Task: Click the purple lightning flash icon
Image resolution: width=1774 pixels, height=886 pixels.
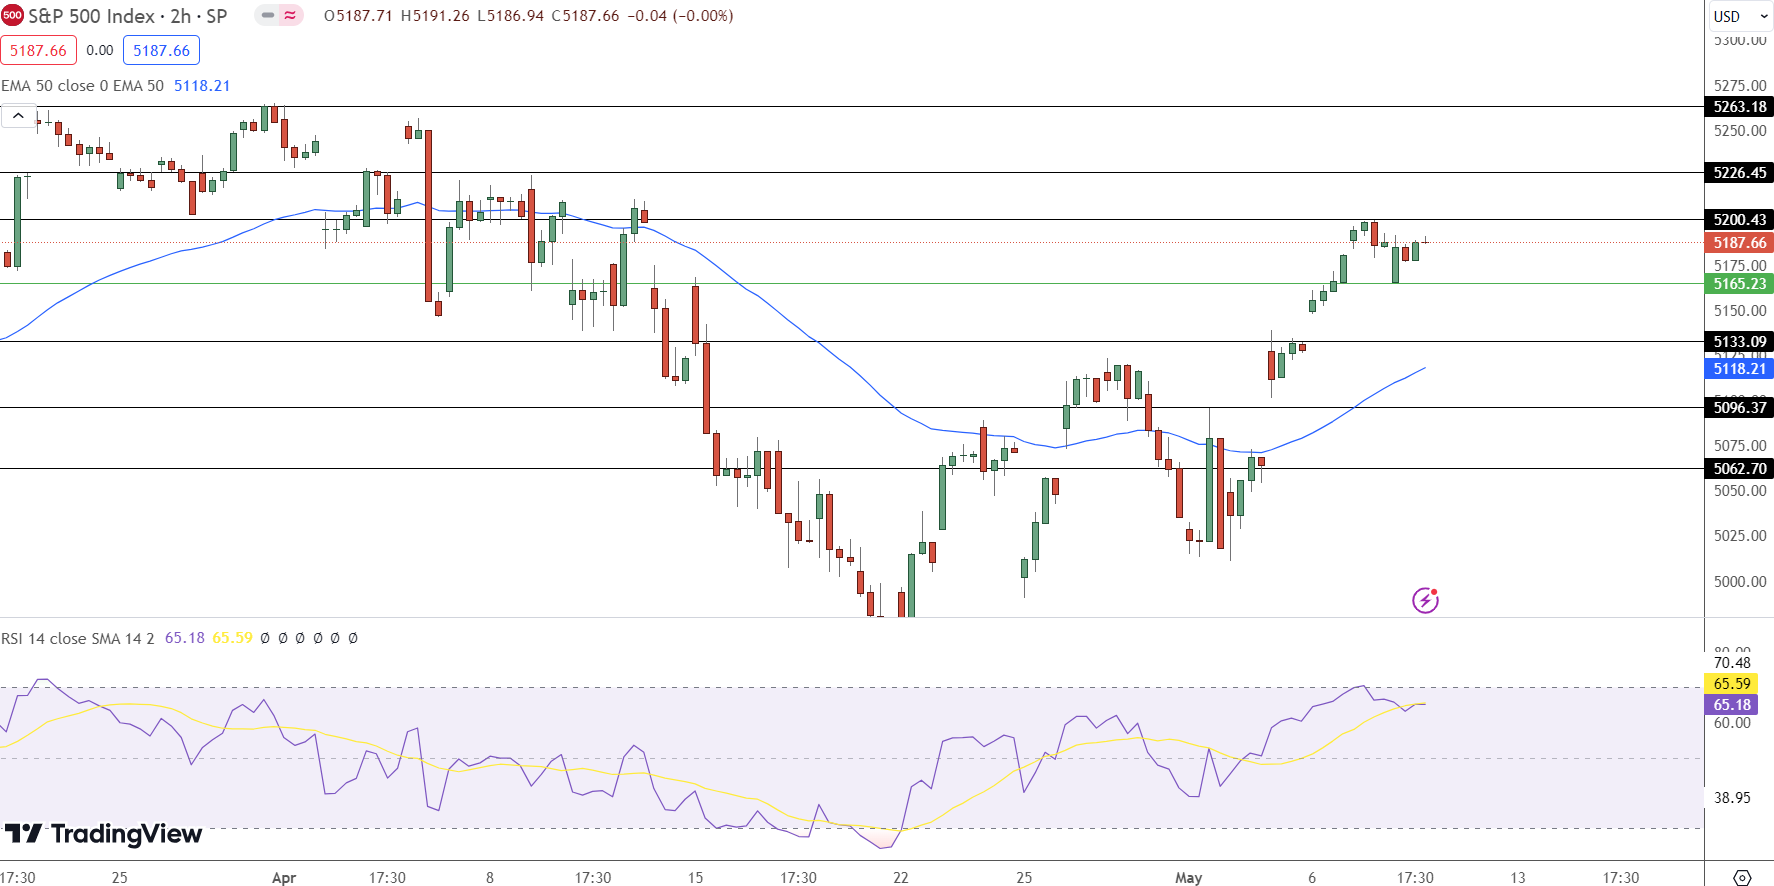Action: (1425, 600)
